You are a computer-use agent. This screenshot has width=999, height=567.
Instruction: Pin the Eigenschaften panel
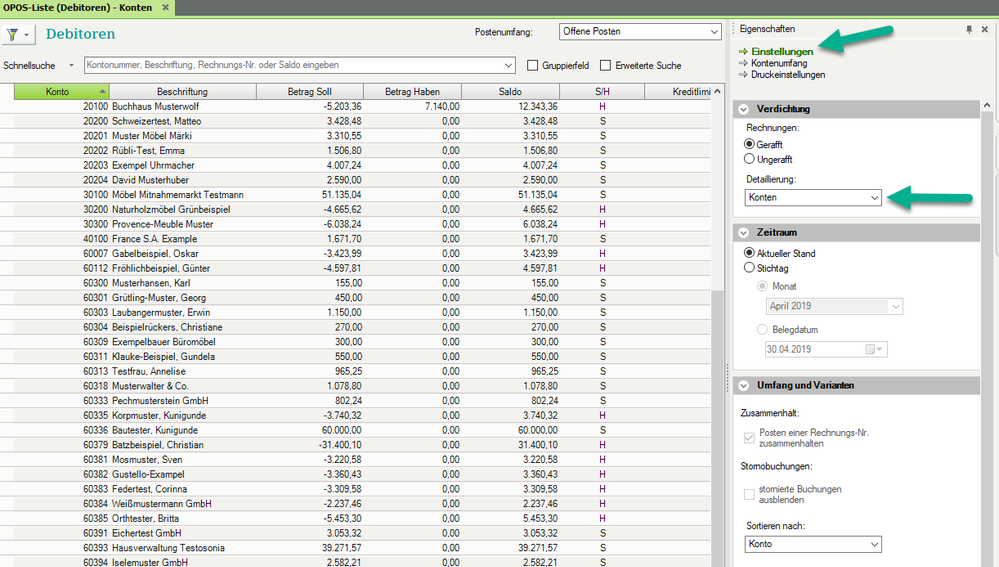coord(968,30)
